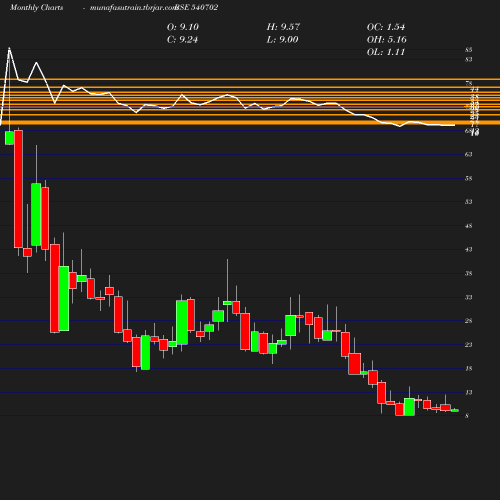Click the tallest red candlestick near chart start

18,189
